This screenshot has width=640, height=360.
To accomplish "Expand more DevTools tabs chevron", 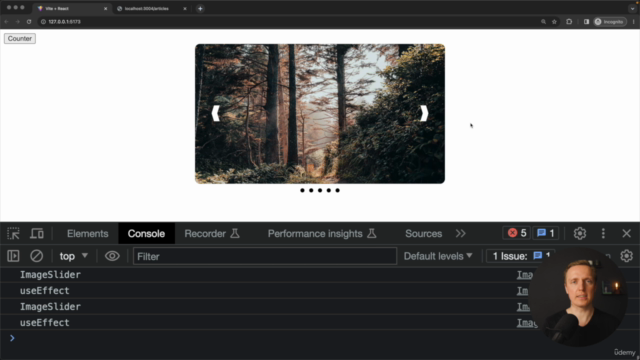I will [460, 233].
